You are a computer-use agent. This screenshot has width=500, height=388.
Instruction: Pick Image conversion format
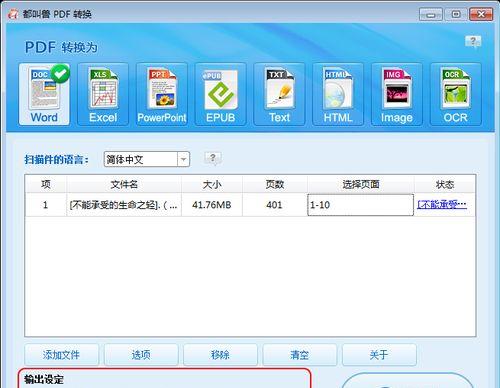pos(397,94)
